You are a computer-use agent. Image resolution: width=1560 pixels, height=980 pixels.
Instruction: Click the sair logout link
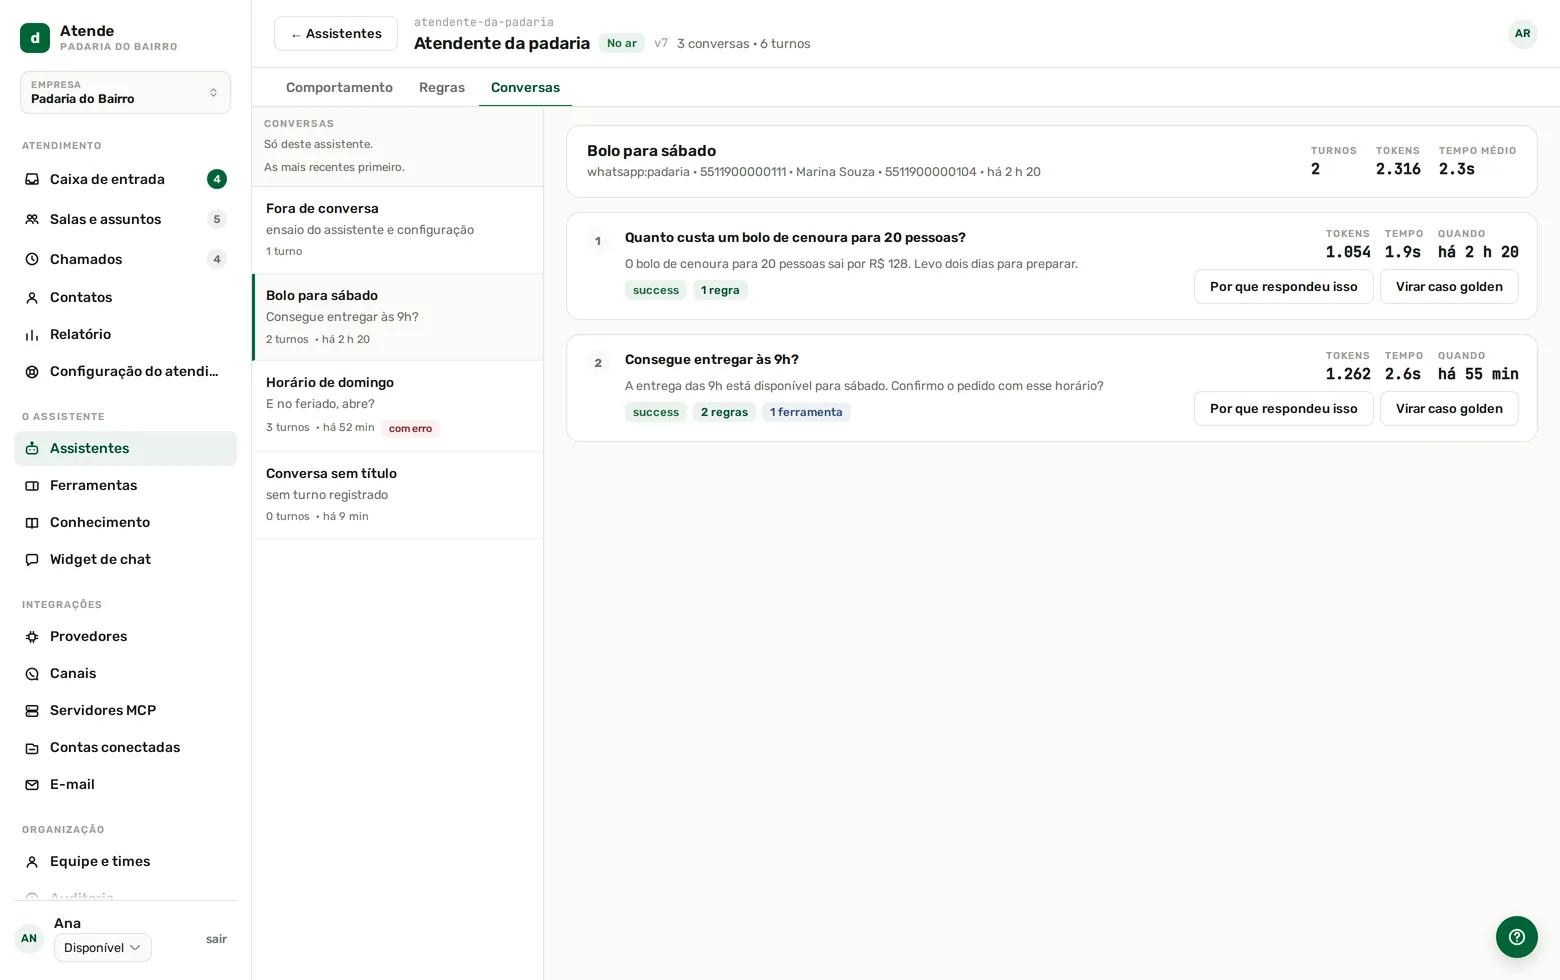[216, 939]
